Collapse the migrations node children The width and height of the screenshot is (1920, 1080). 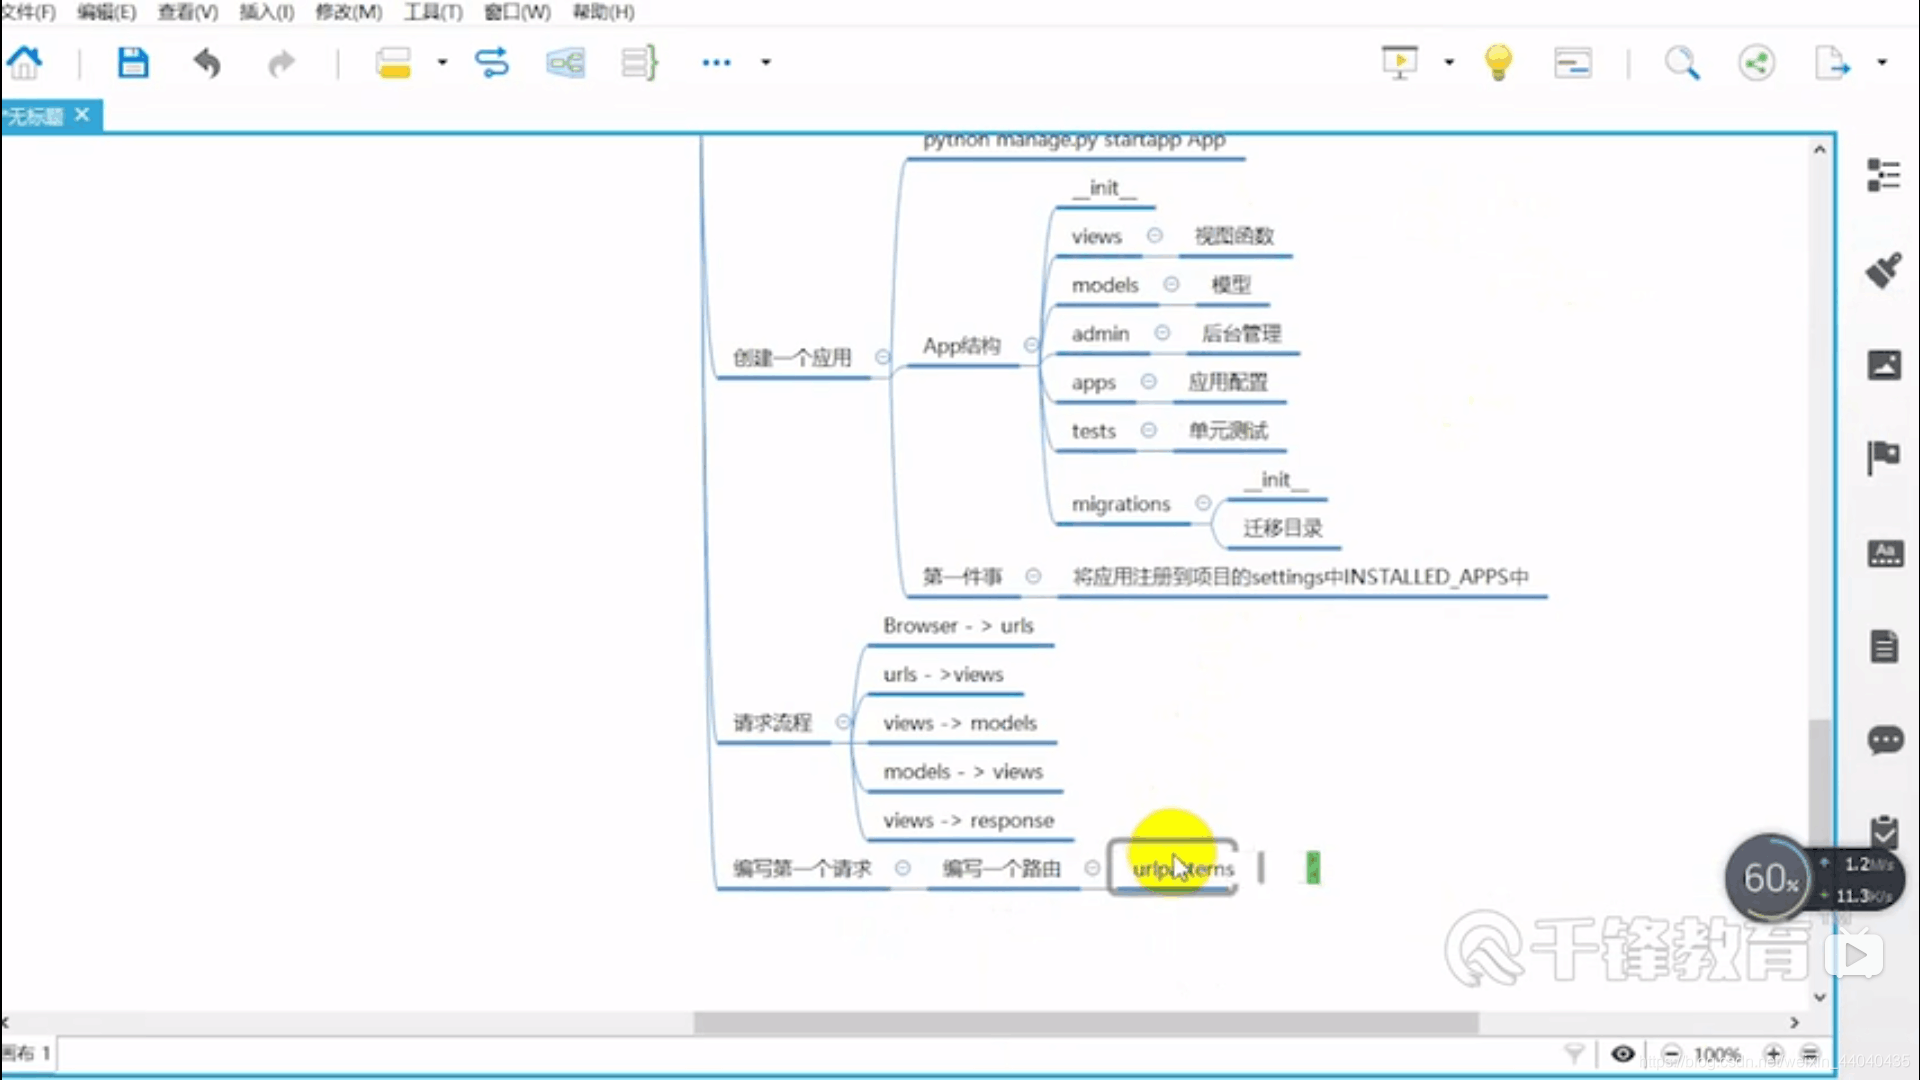click(x=1203, y=503)
